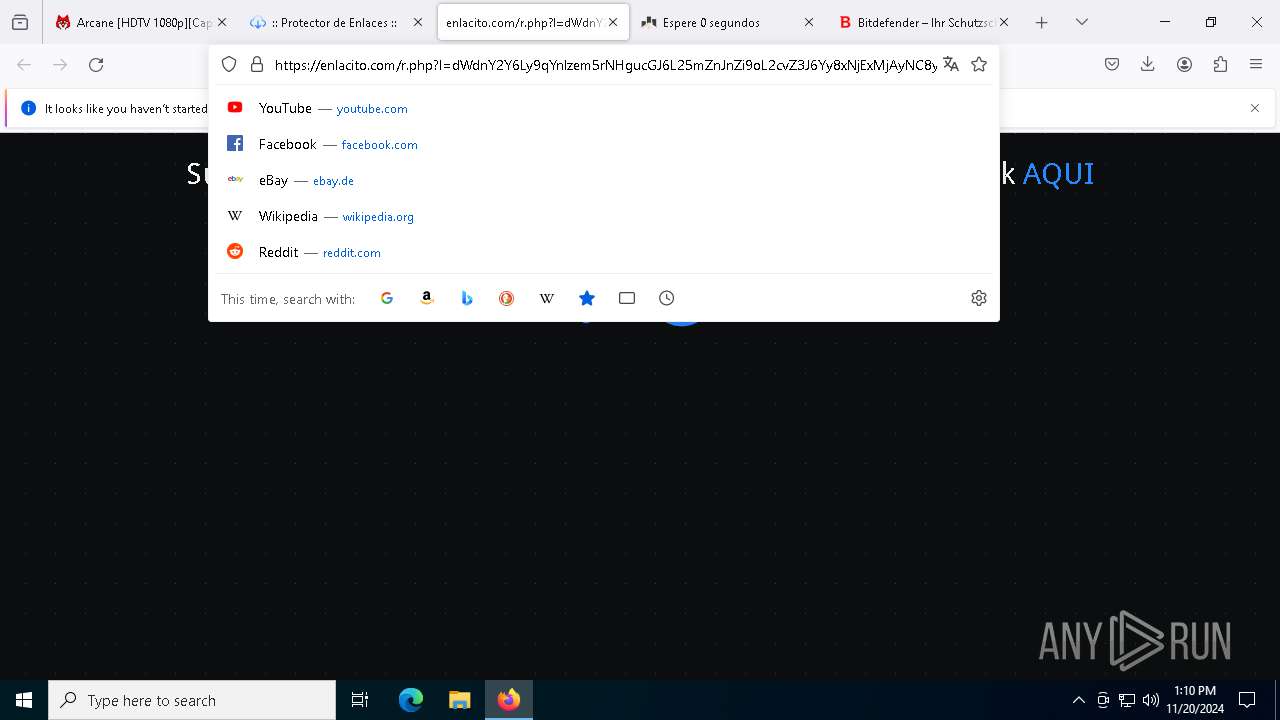This screenshot has height=720, width=1280.
Task: Close the Arcane [HDTV 1080p] tab
Action: pyautogui.click(x=222, y=22)
